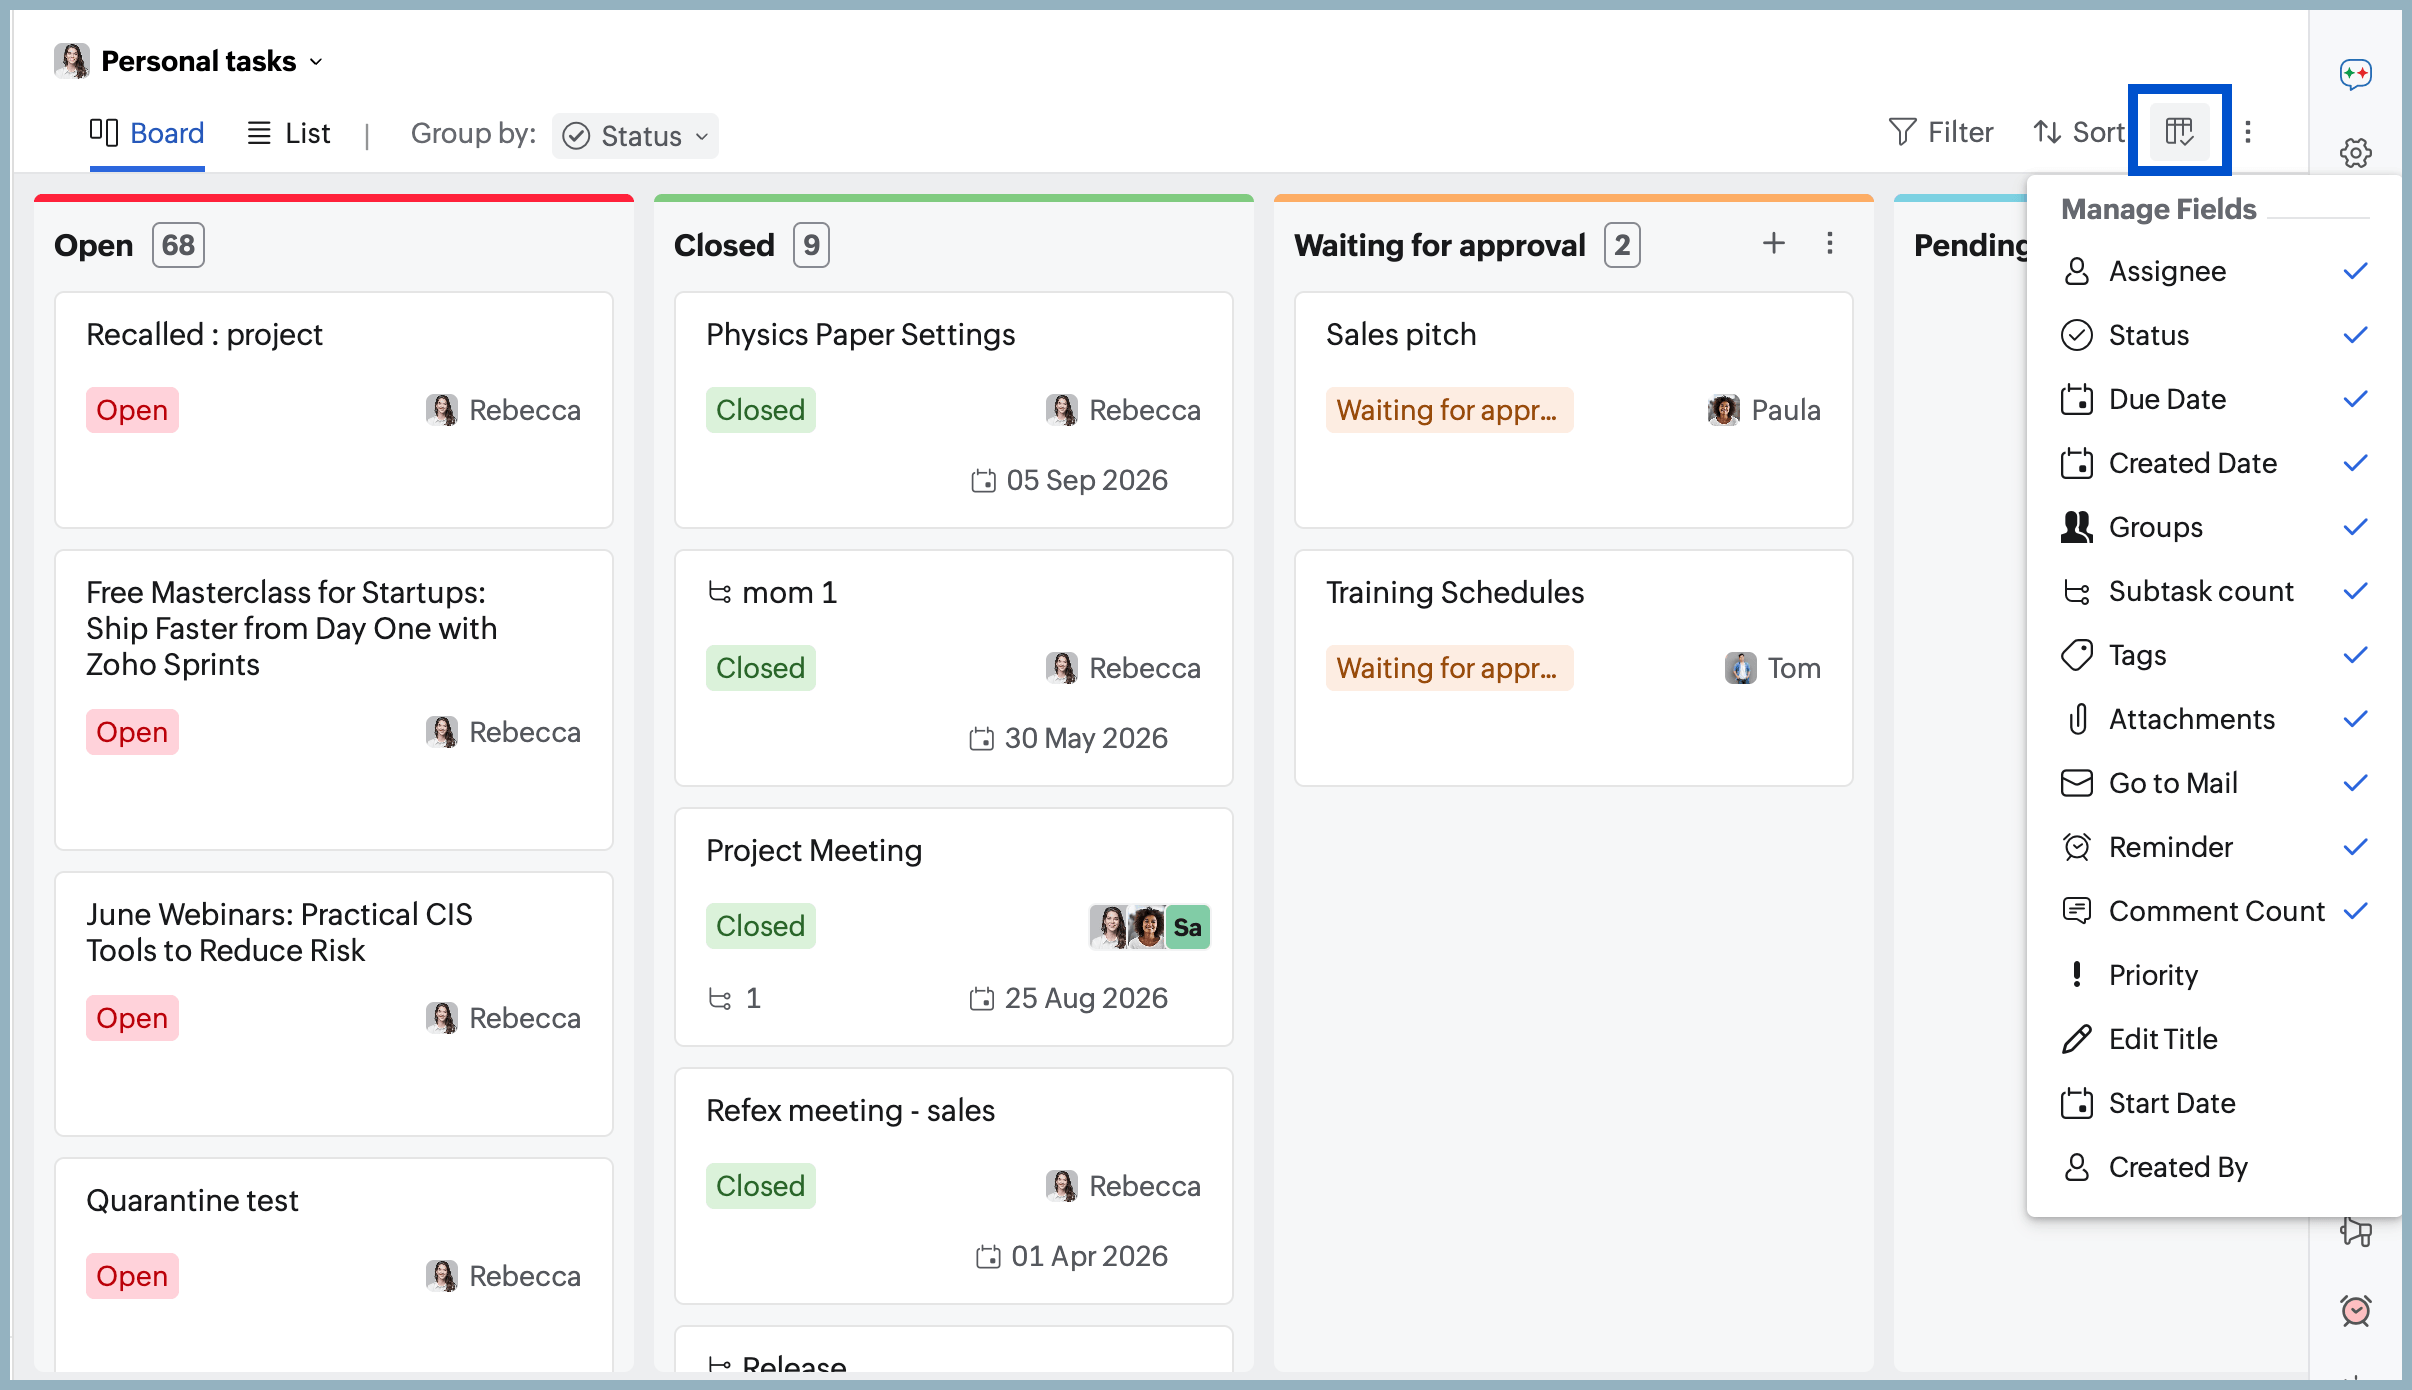This screenshot has height=1390, width=2412.
Task: Change Closed status on mom 1 card
Action: coord(760,668)
